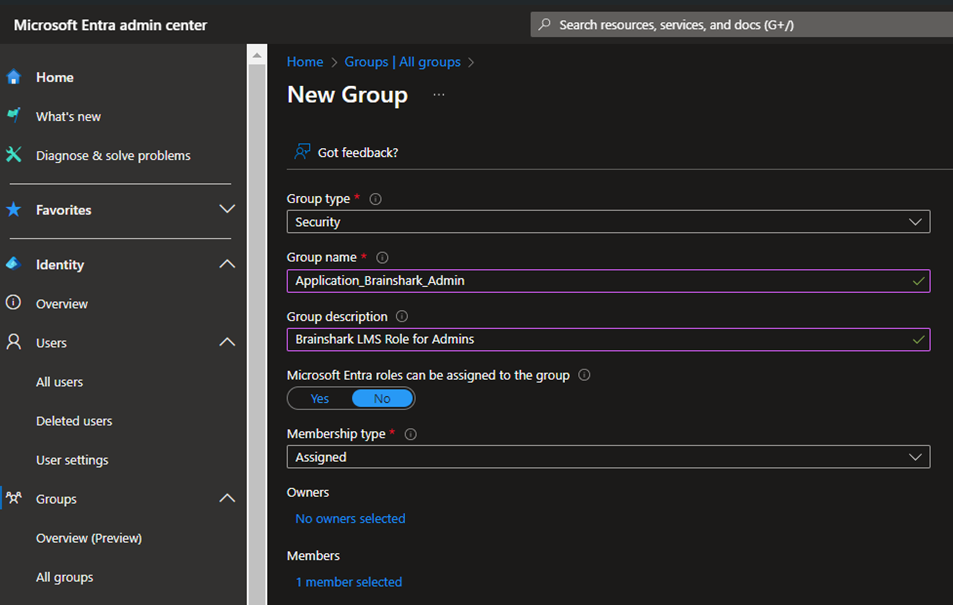
Task: Click the Favorites star icon
Action: pos(13,210)
